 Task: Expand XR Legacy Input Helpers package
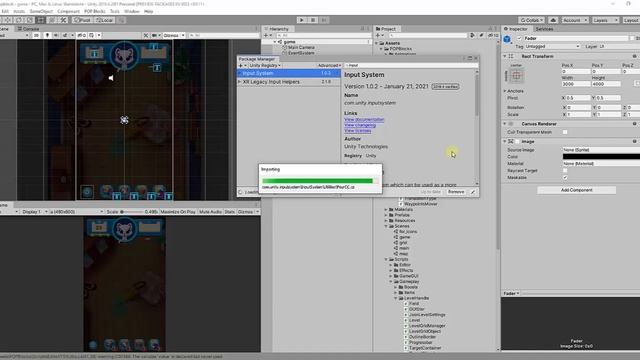[240, 82]
